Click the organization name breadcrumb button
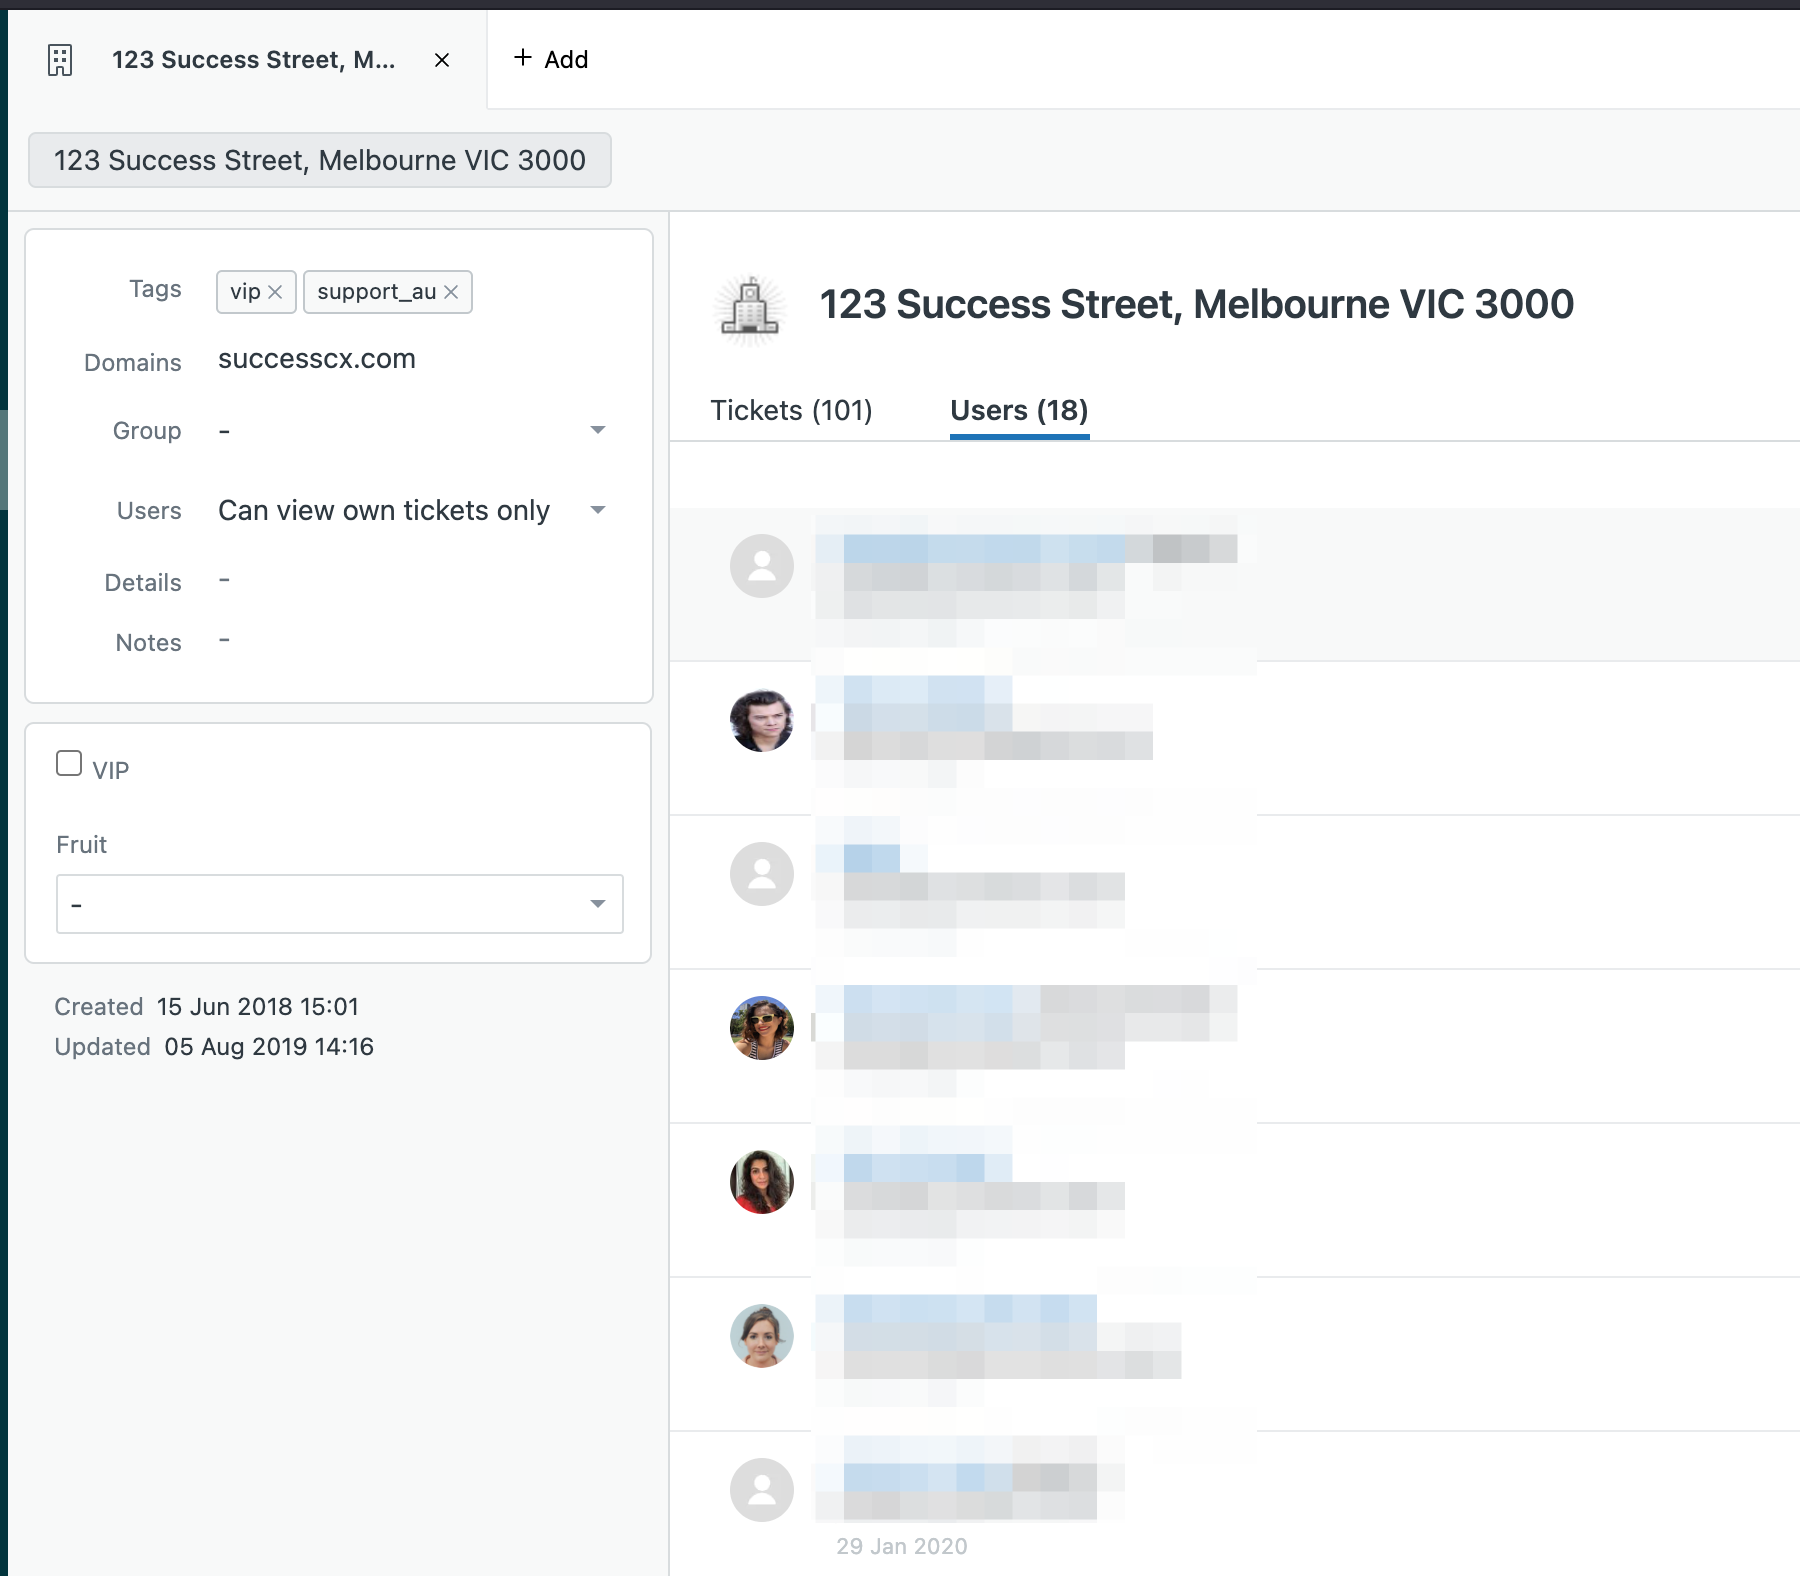This screenshot has height=1576, width=1800. click(320, 160)
